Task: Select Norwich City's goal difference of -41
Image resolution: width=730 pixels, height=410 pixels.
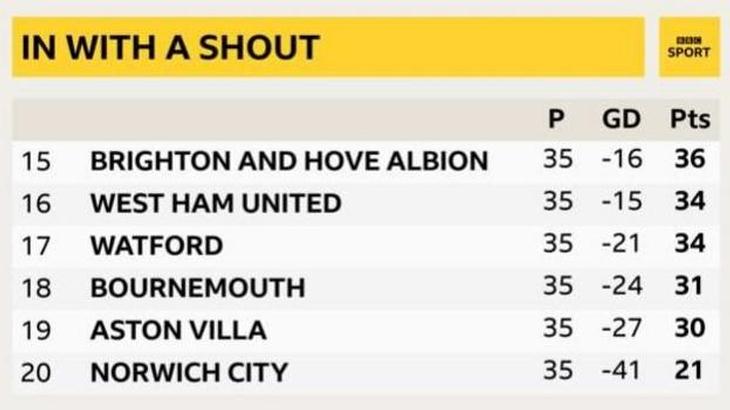Action: point(620,372)
